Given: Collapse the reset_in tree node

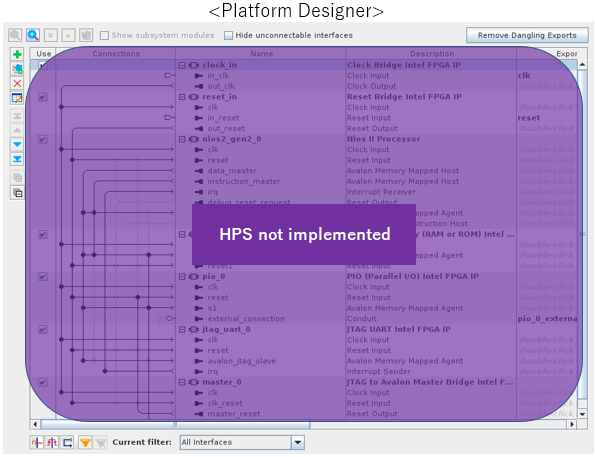Looking at the screenshot, I should (x=182, y=97).
